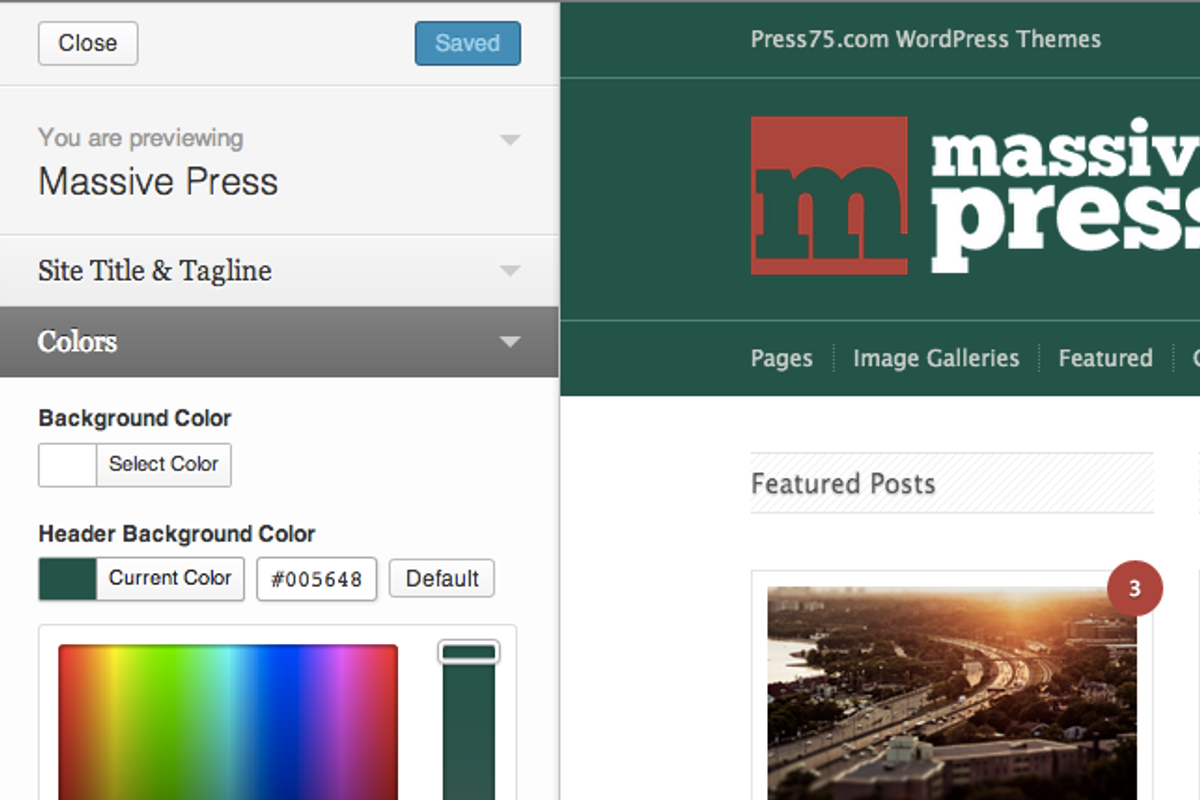The image size is (1200, 800).
Task: Click the Massive Press theme name
Action: (158, 182)
